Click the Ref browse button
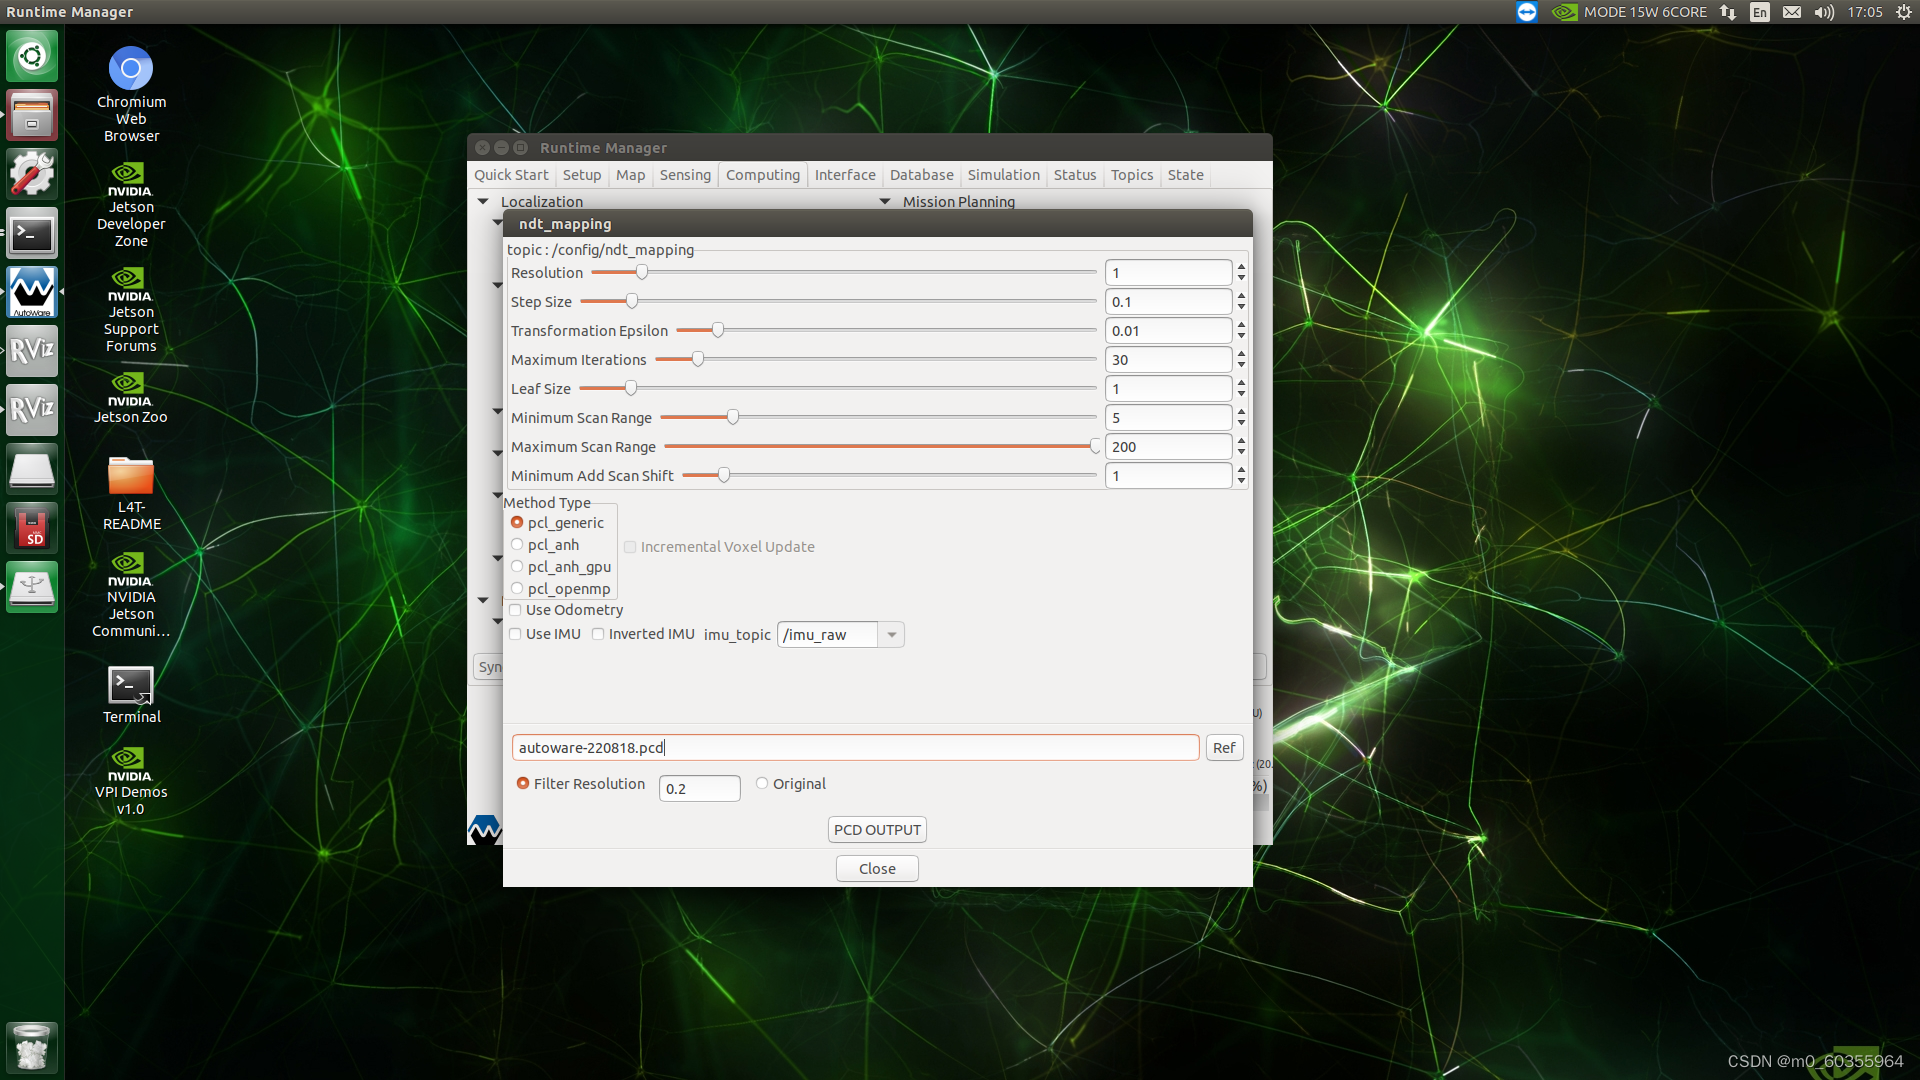1920x1080 pixels. (x=1224, y=748)
